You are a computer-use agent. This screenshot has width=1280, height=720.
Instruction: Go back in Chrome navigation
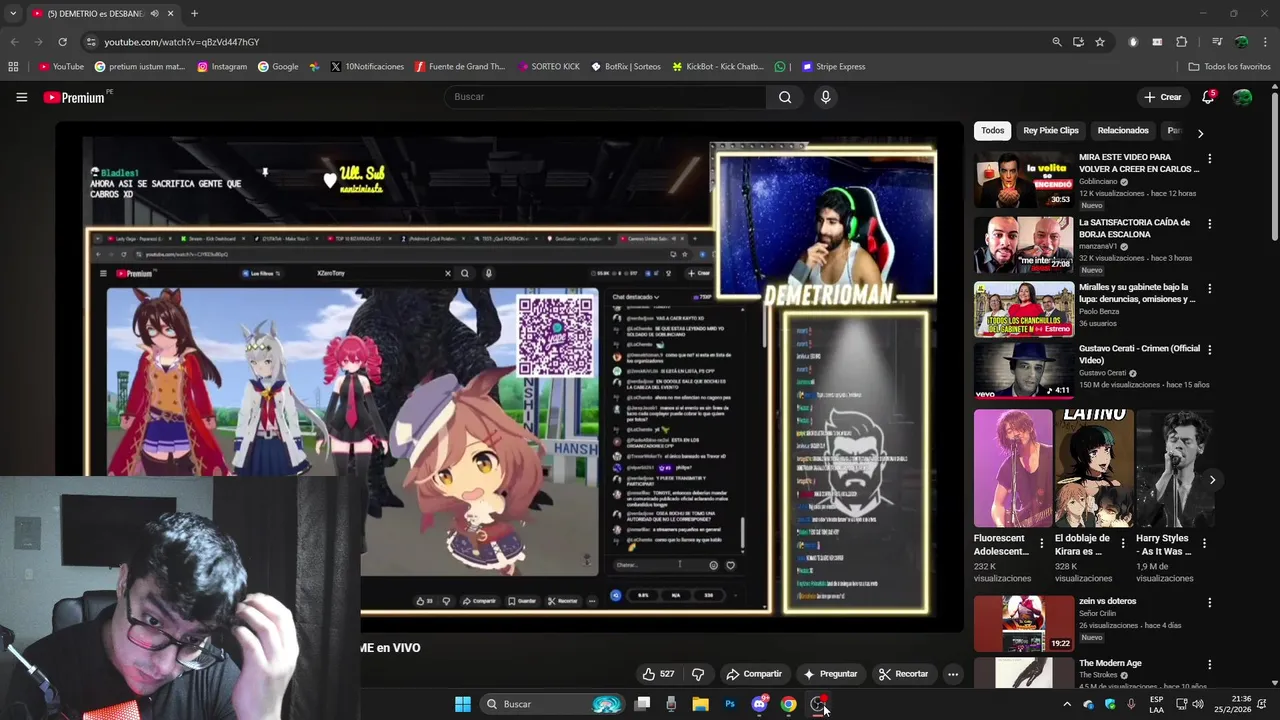tap(14, 42)
